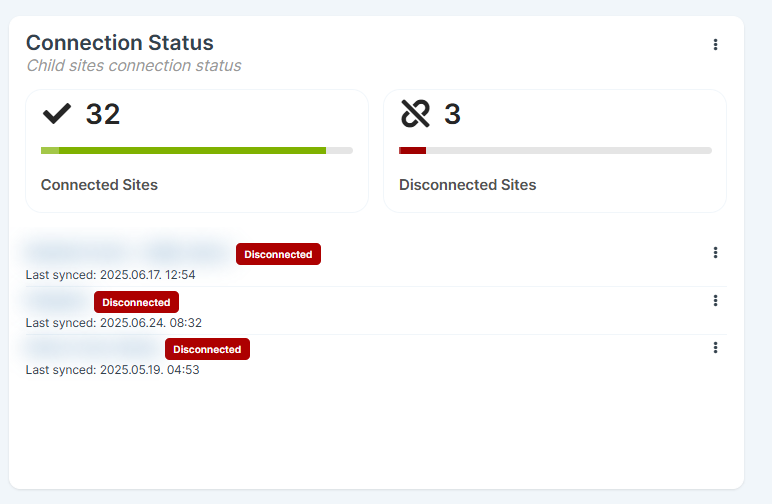Click the Disconnected badge above 12:54 sync

(278, 254)
